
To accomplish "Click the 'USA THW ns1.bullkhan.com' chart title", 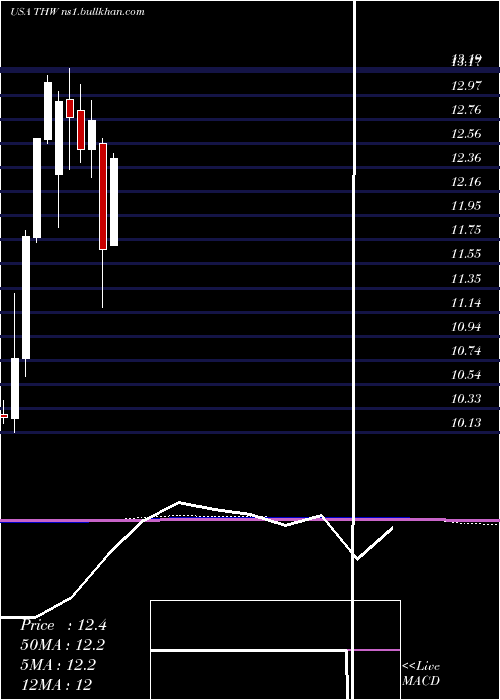I will [77, 12].
